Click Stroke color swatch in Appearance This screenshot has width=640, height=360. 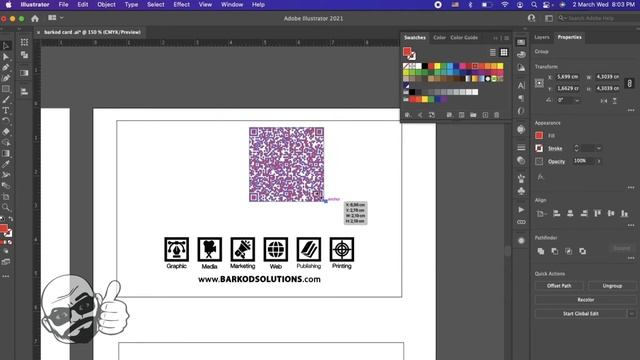(539, 148)
